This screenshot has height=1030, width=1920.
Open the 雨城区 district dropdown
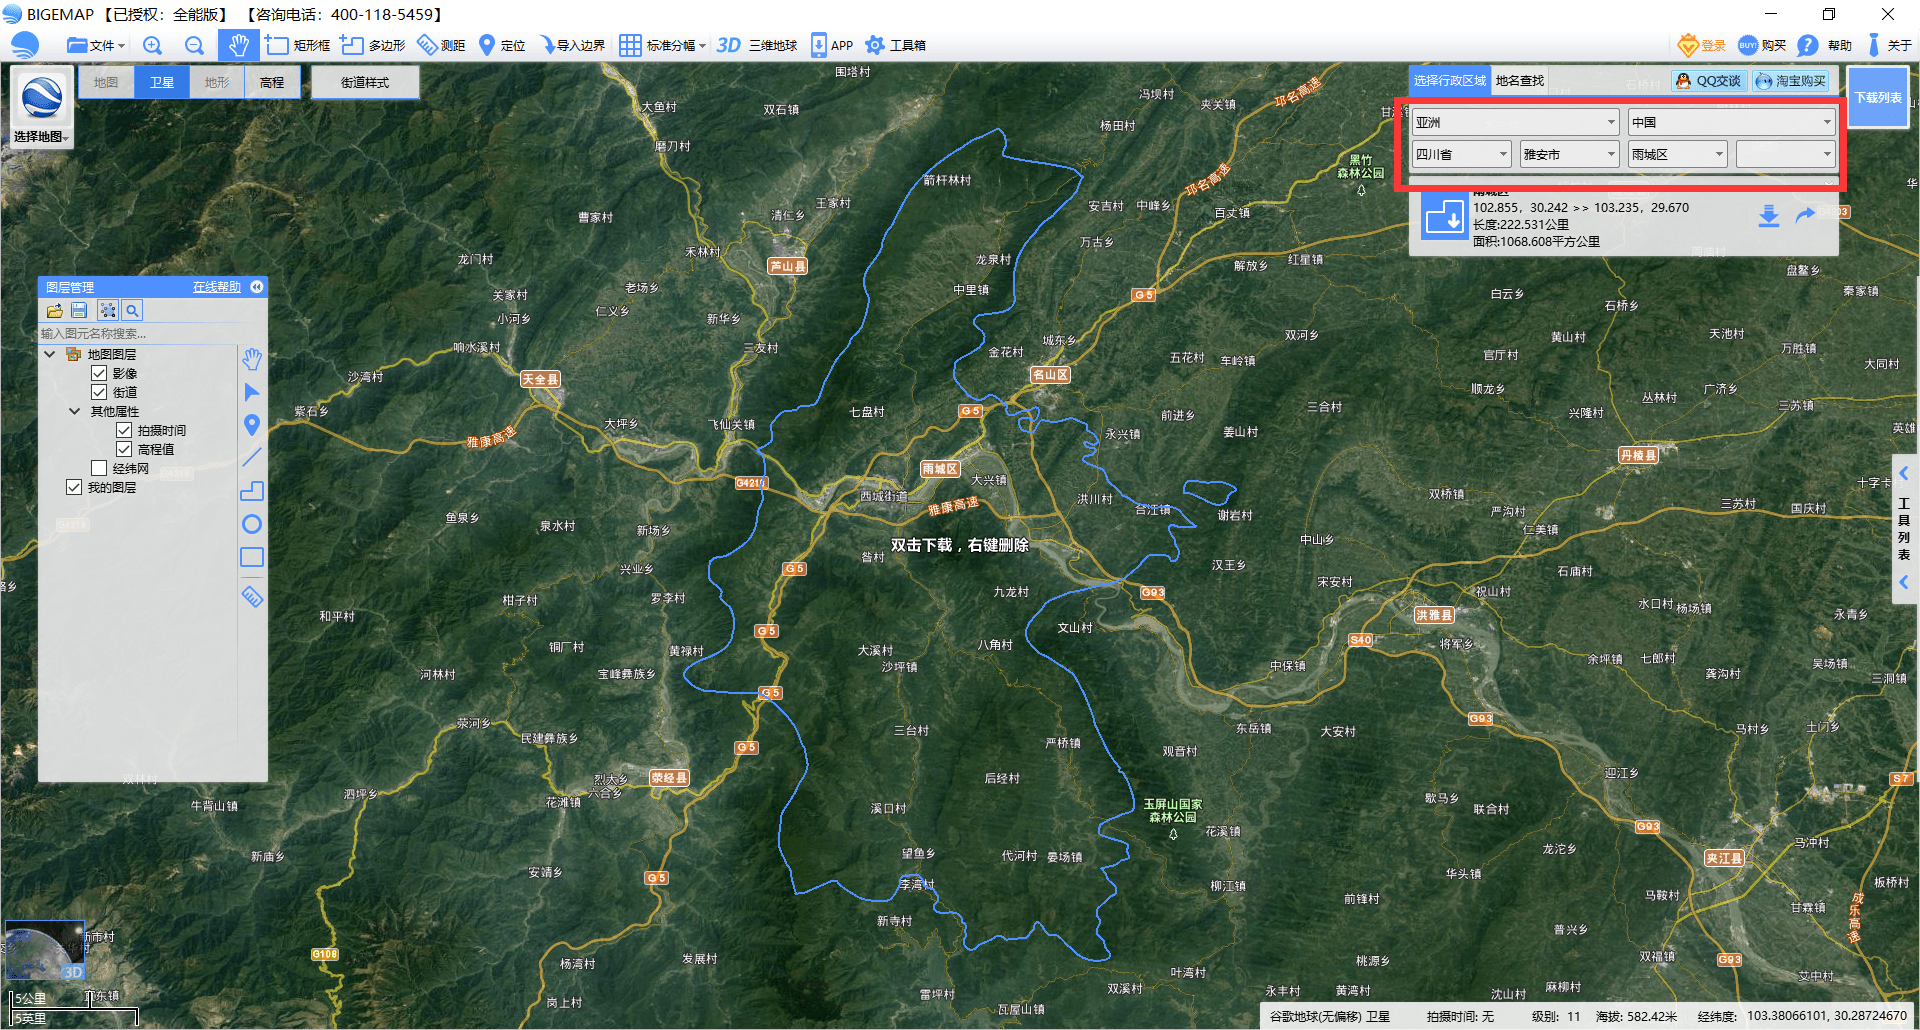(x=1677, y=154)
